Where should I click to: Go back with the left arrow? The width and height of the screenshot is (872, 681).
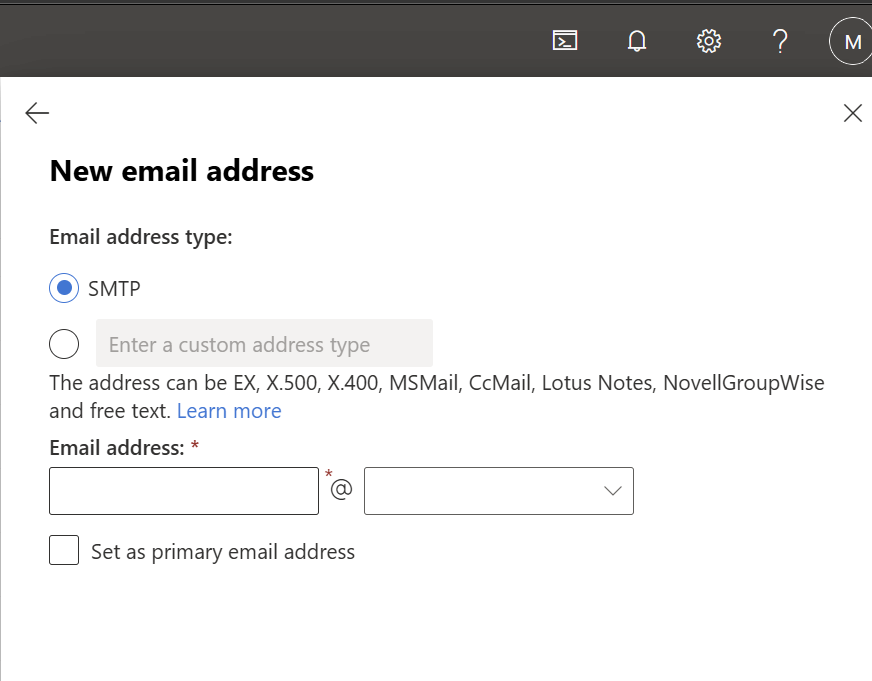click(x=37, y=113)
